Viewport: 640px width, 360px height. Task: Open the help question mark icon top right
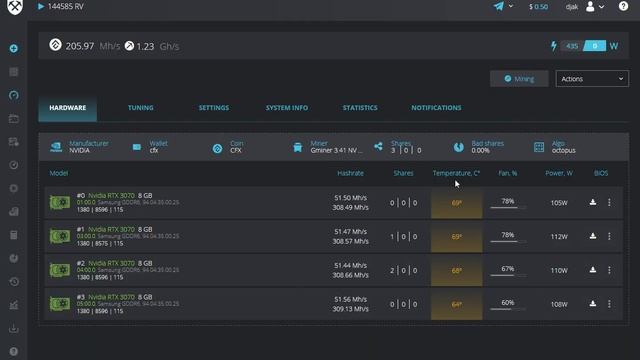click(x=623, y=6)
